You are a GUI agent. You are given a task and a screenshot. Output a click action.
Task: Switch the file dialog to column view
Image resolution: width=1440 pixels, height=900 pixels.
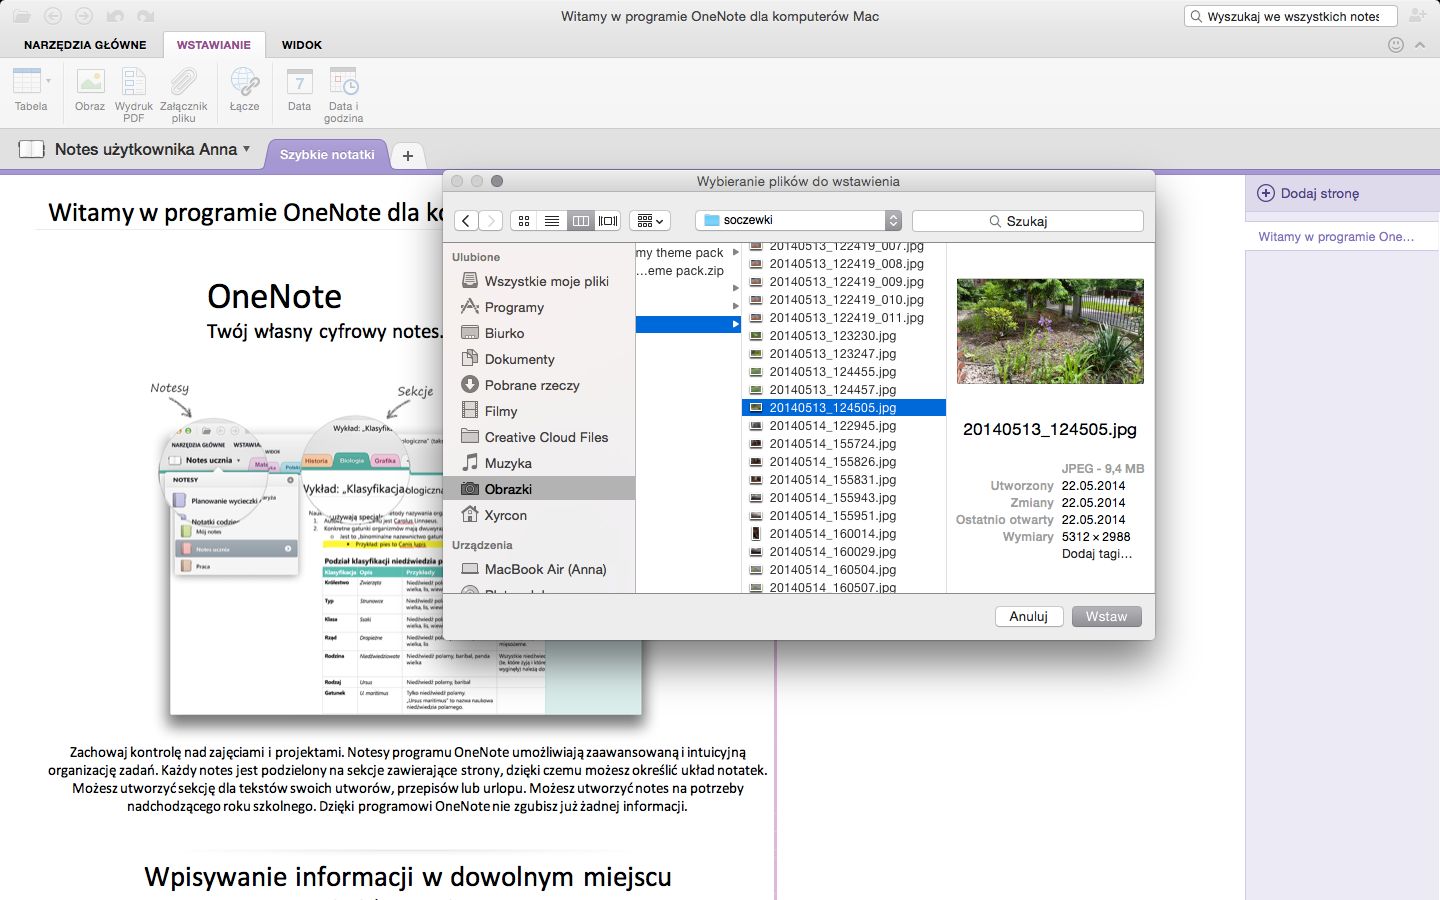pos(580,221)
